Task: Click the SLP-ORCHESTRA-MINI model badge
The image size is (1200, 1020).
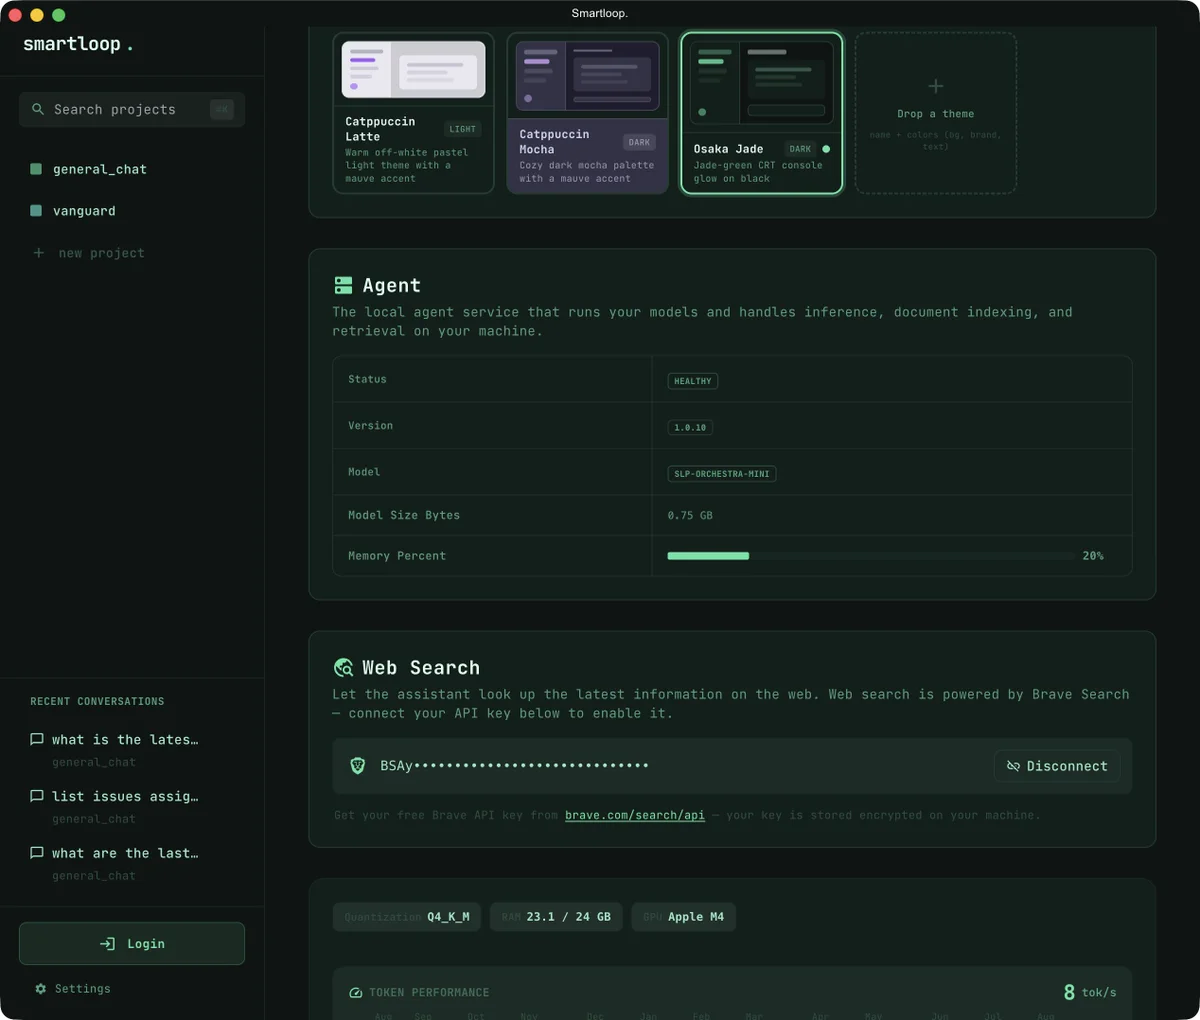Action: coord(722,474)
